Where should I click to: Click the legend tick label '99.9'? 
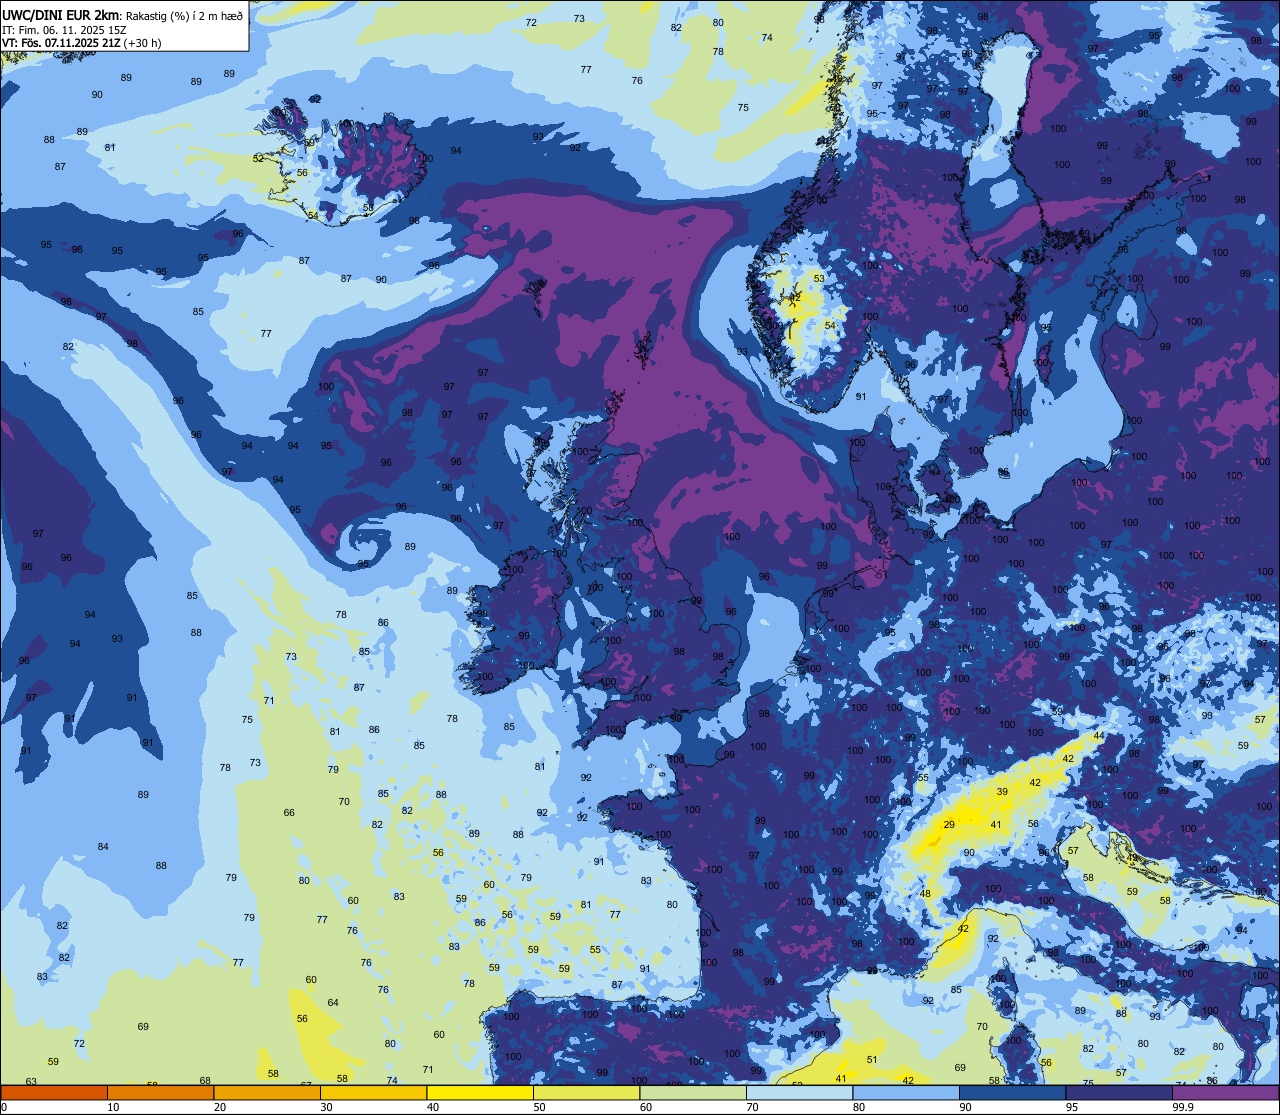[x=1183, y=1107]
